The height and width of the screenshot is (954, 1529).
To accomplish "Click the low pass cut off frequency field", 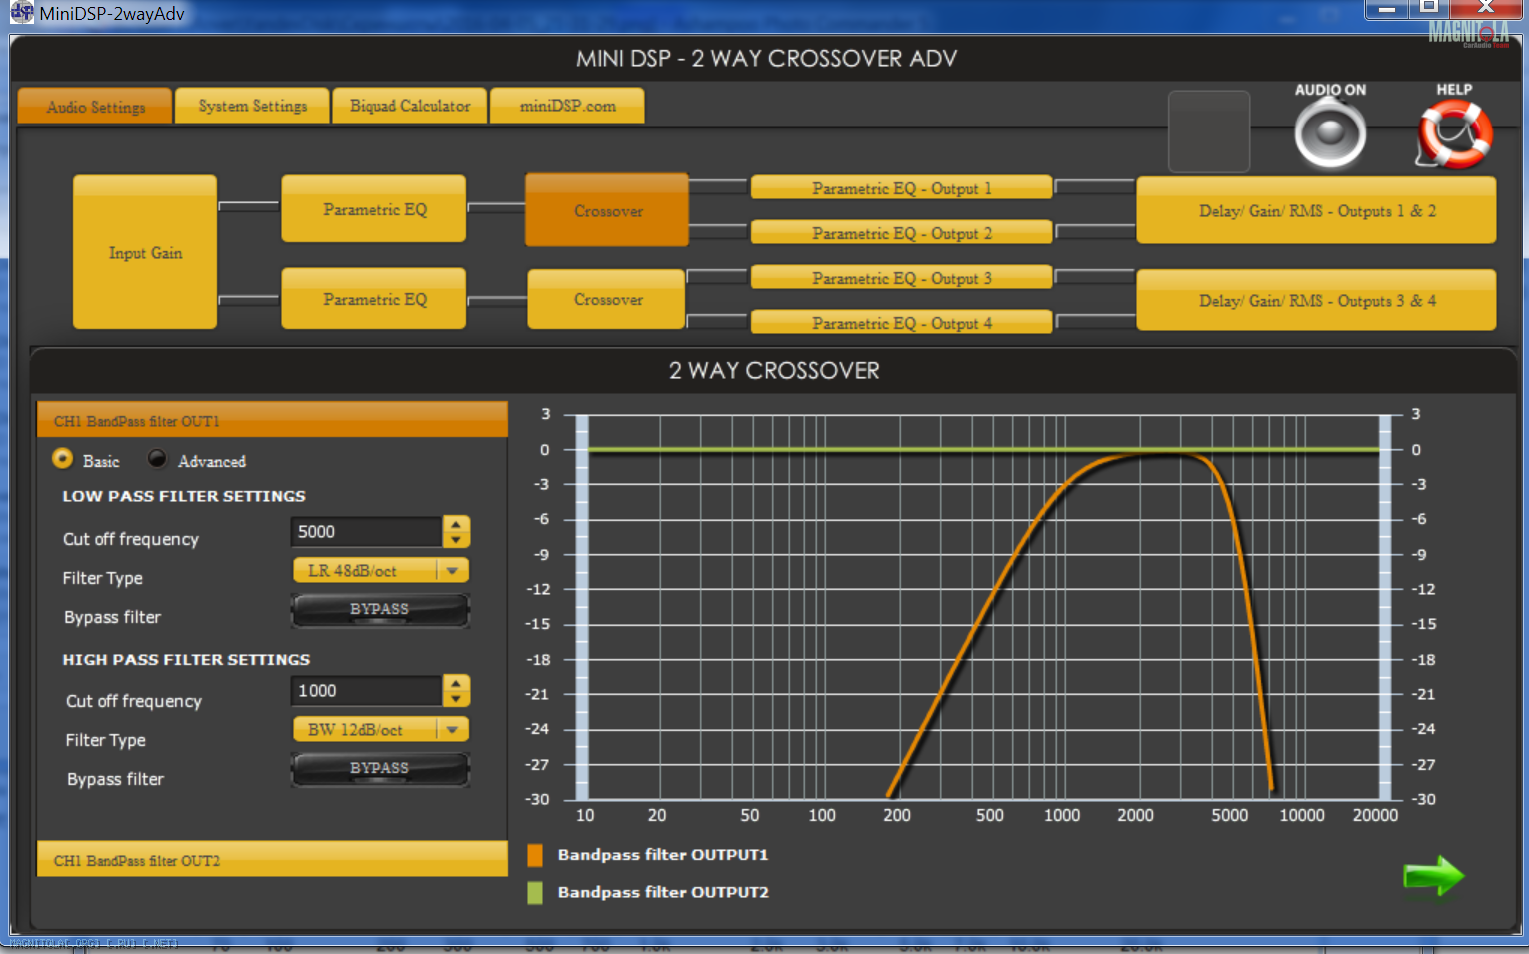I will [366, 532].
